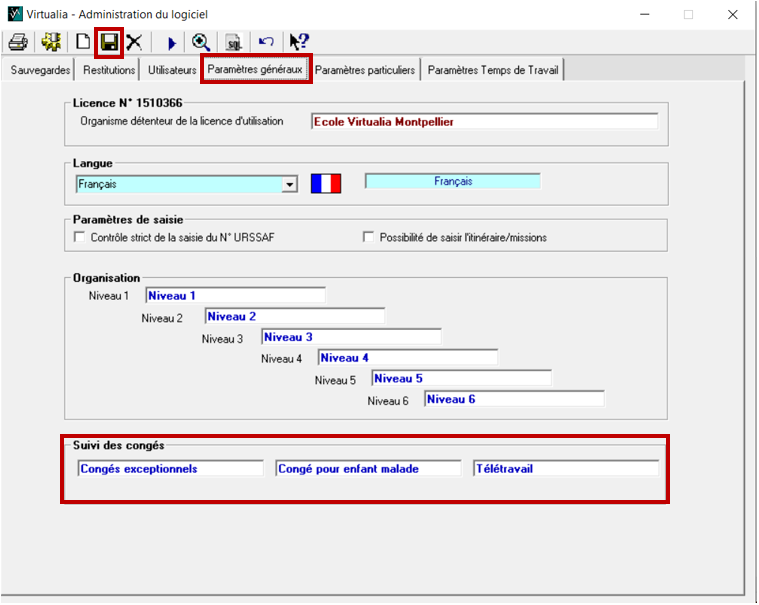Open the Utilisateurs tab
The image size is (759, 605).
(172, 70)
